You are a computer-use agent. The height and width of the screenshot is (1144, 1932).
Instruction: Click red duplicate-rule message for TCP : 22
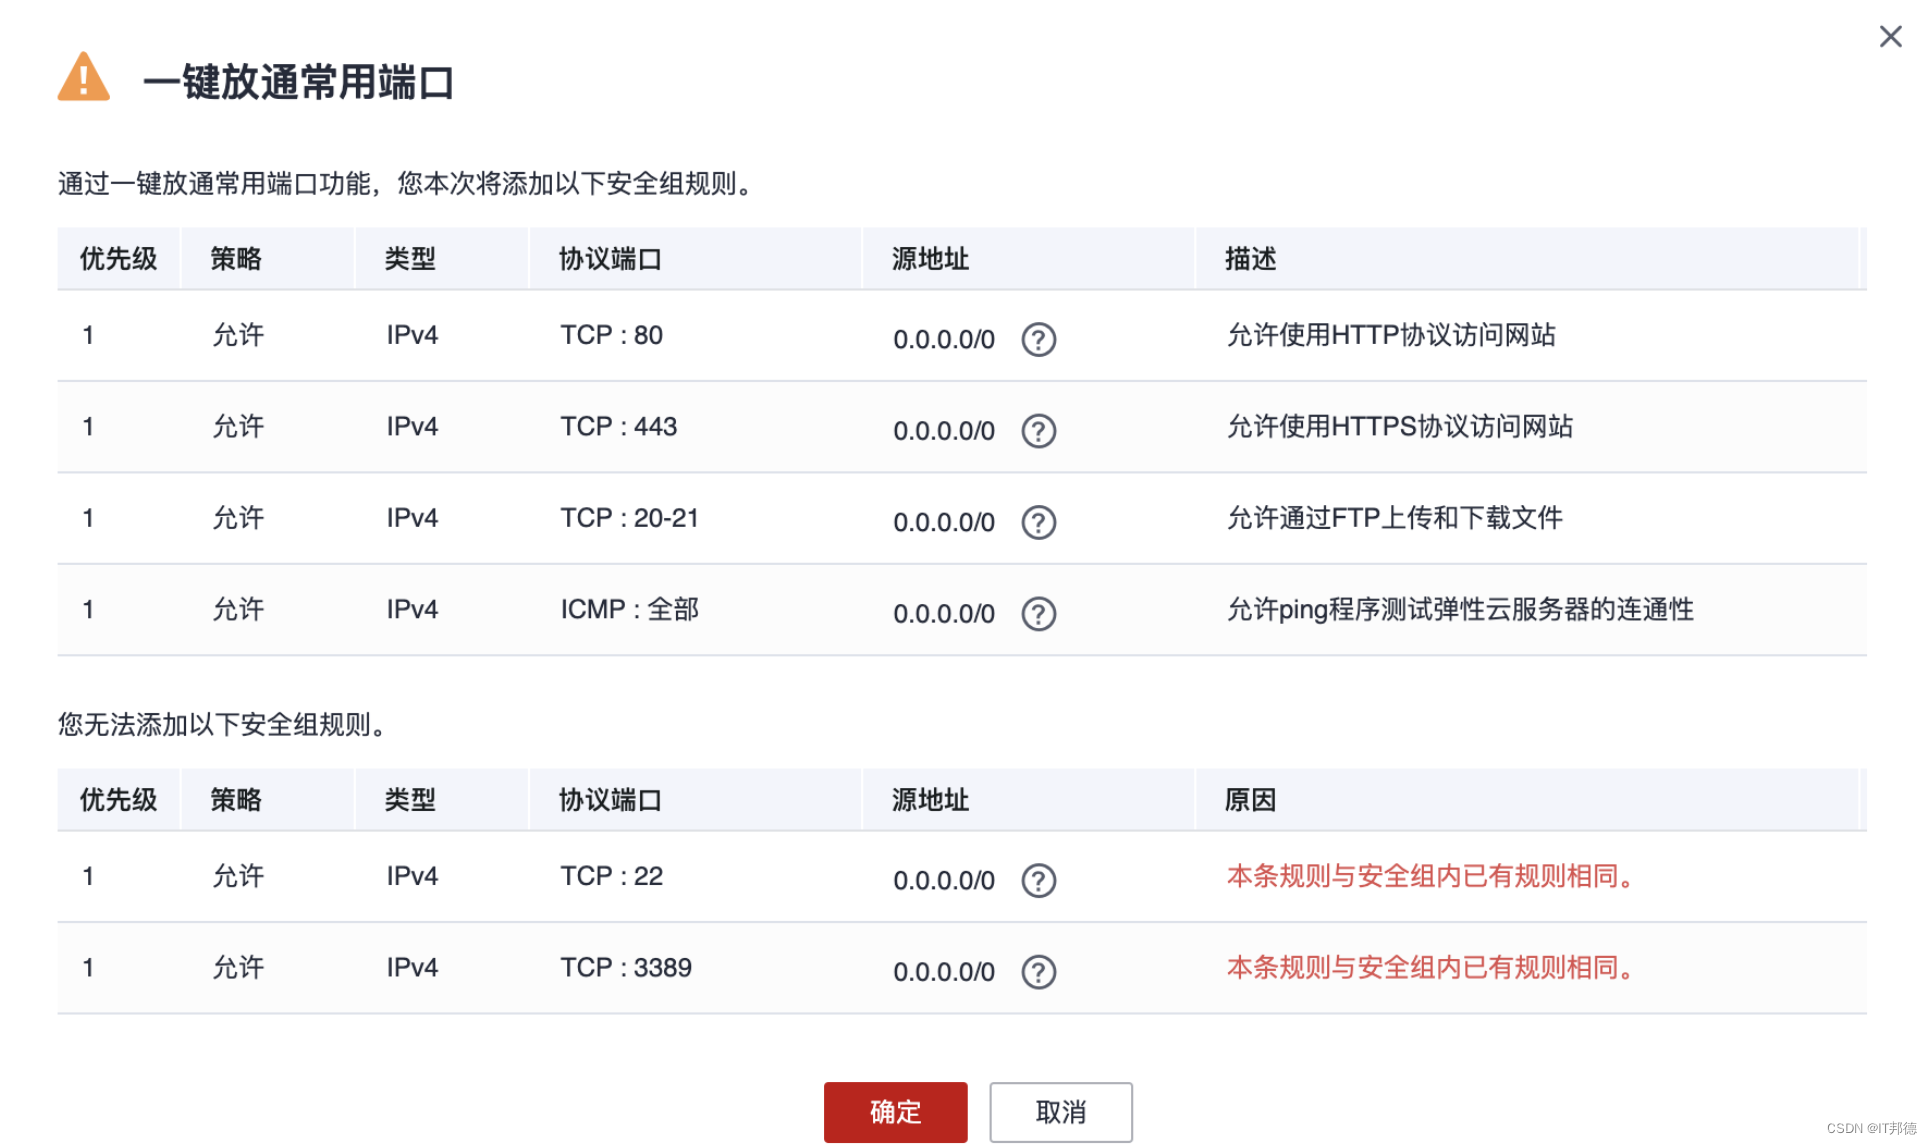(1430, 877)
